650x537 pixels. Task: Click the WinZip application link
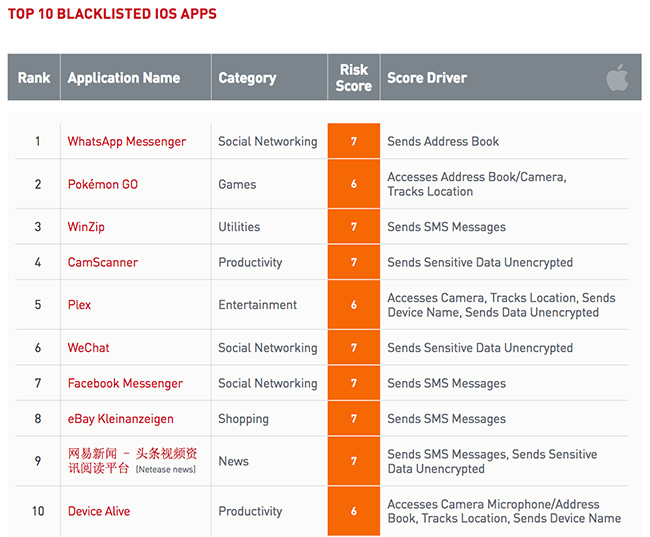85,227
